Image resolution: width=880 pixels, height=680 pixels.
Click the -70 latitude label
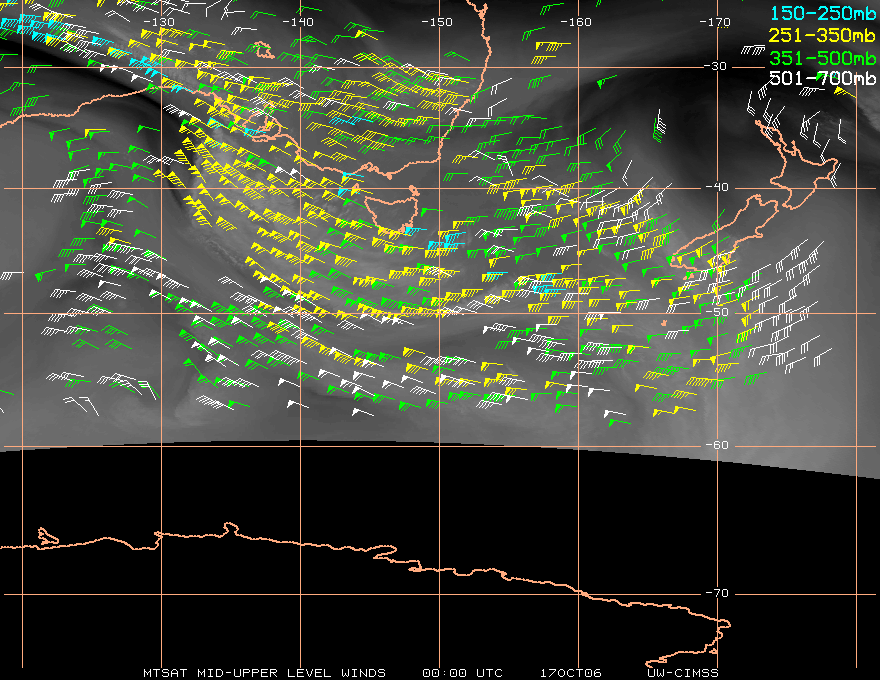(717, 593)
